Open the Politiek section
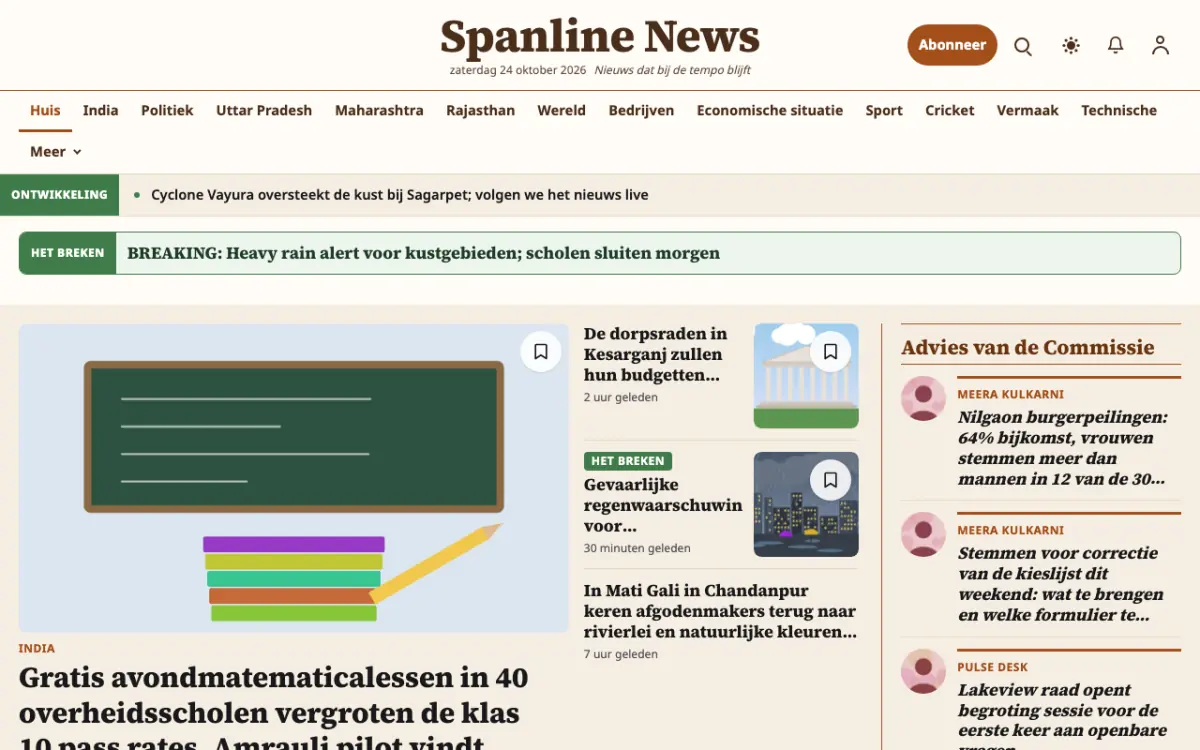Screen dimensions: 1200x750 (x=167, y=111)
